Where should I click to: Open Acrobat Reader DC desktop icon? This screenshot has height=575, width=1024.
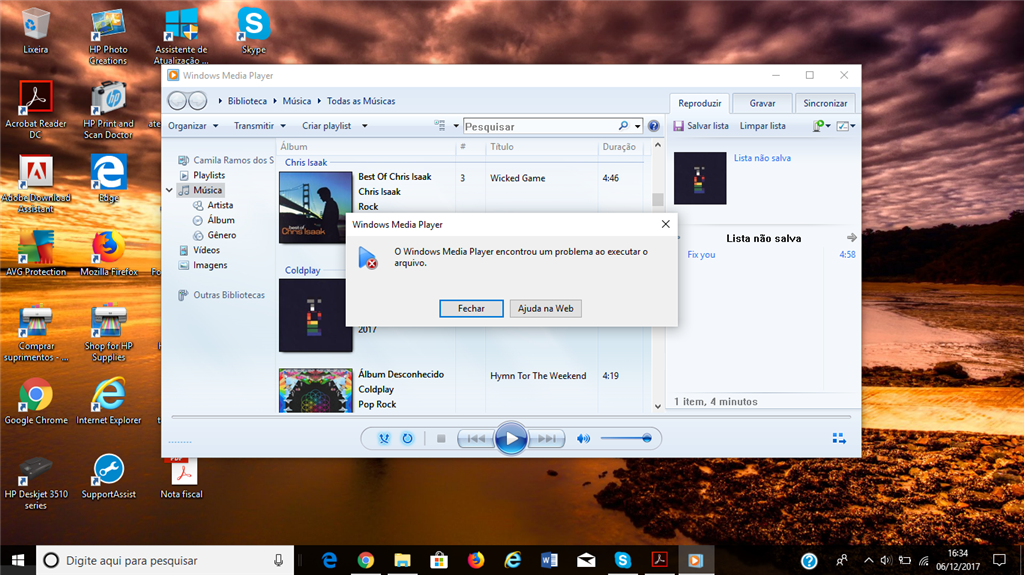point(36,110)
